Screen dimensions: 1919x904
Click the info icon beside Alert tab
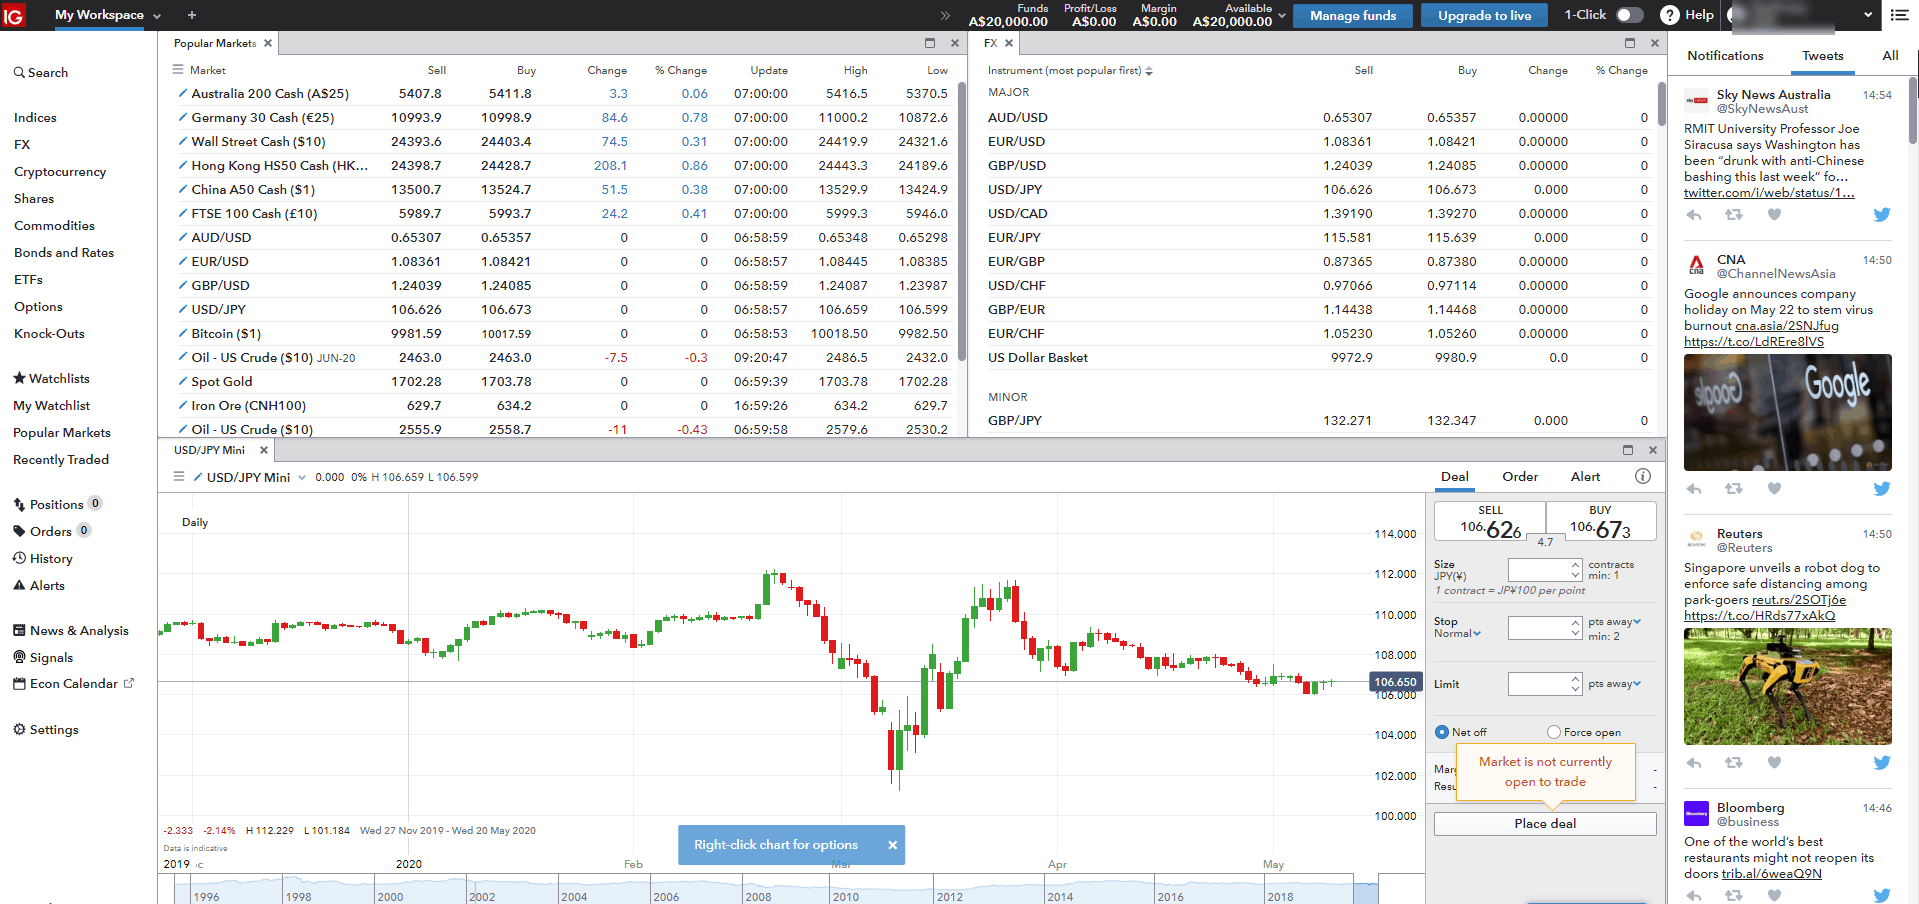[x=1643, y=477]
